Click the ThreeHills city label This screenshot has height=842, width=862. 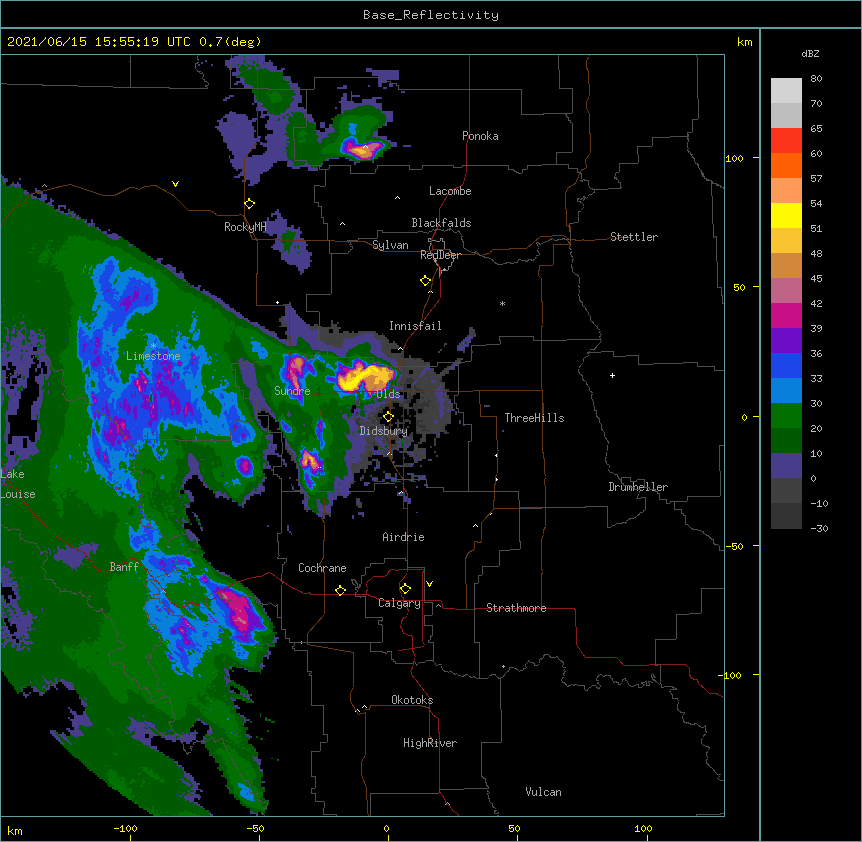pyautogui.click(x=534, y=418)
